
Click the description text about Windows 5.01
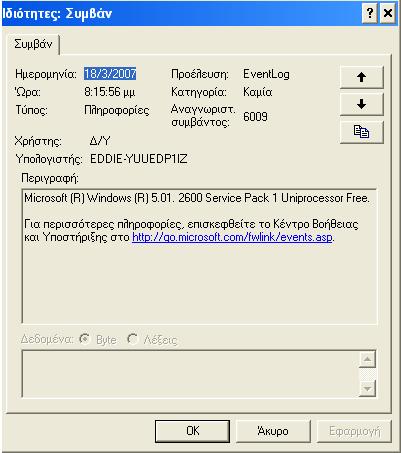(x=197, y=198)
